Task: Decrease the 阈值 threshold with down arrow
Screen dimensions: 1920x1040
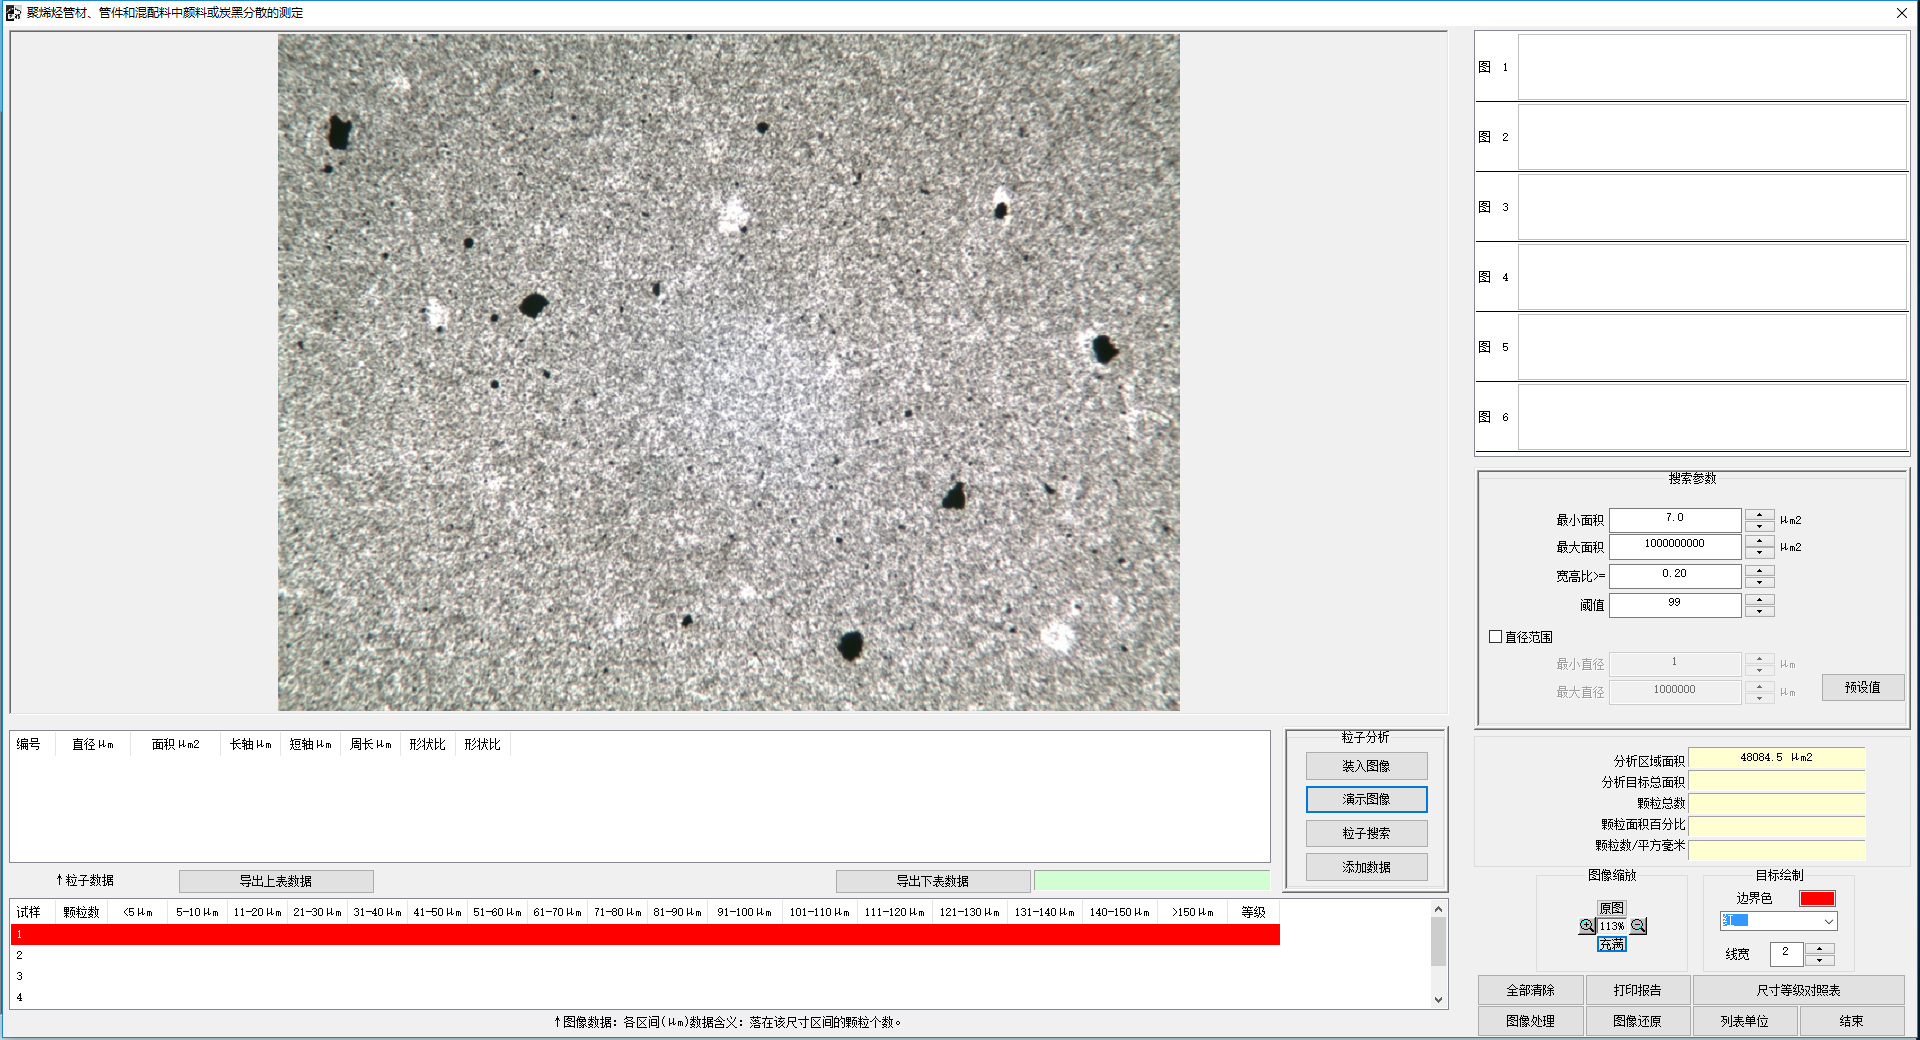Action: (1759, 611)
